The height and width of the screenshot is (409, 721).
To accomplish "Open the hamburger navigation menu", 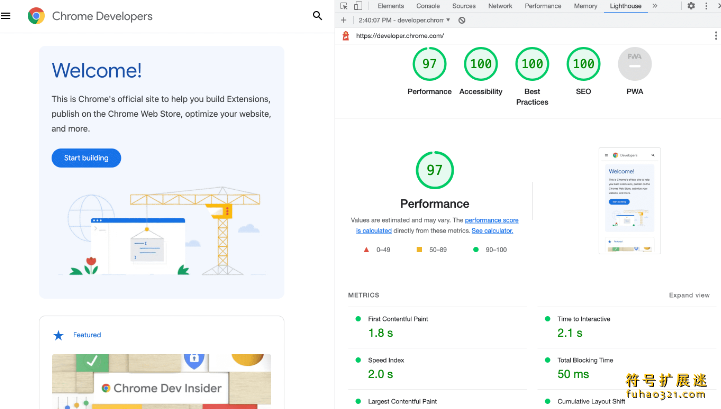I will (6, 16).
